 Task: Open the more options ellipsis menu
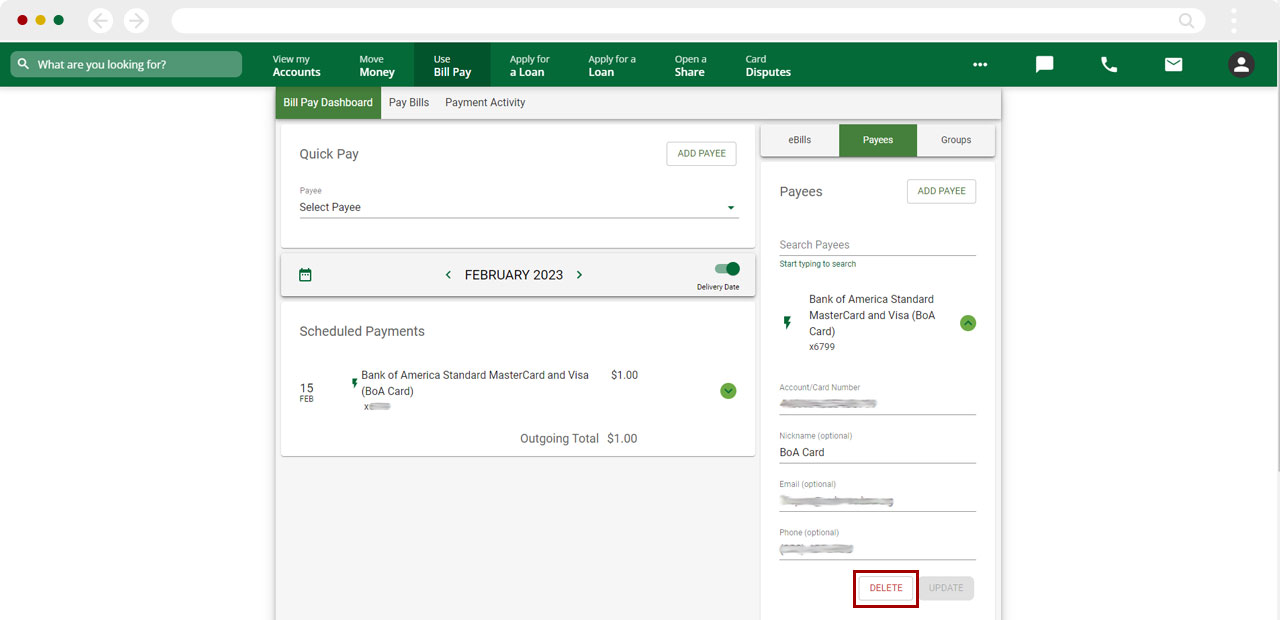980,64
